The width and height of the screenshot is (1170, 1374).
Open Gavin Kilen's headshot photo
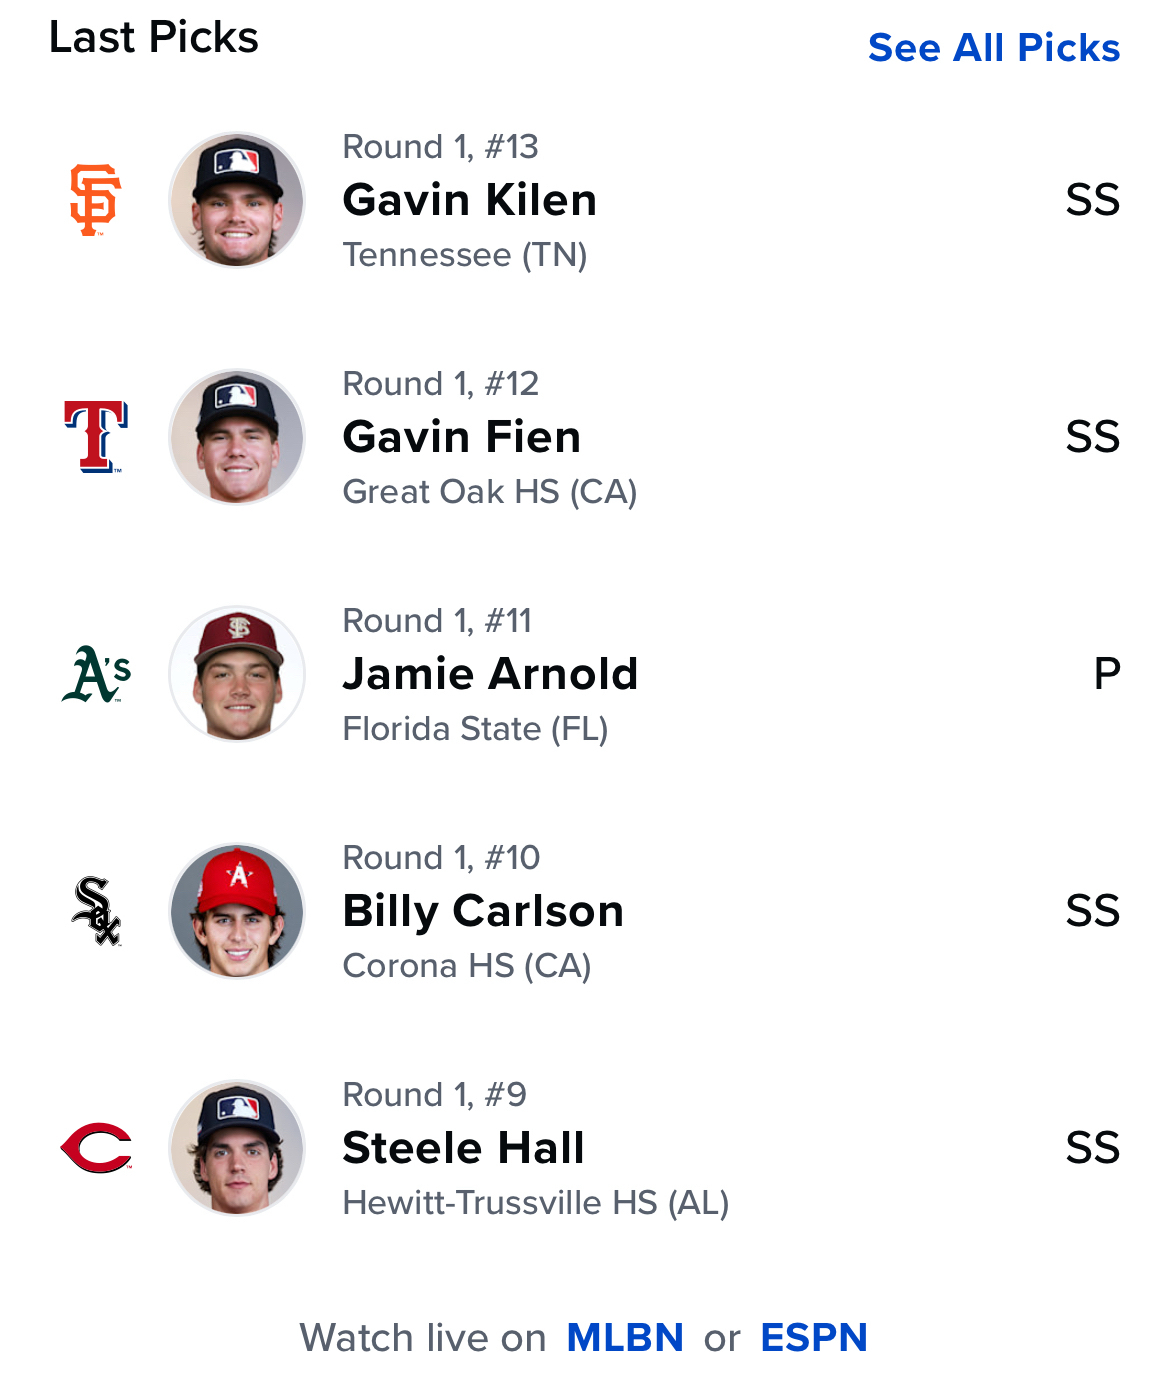237,200
